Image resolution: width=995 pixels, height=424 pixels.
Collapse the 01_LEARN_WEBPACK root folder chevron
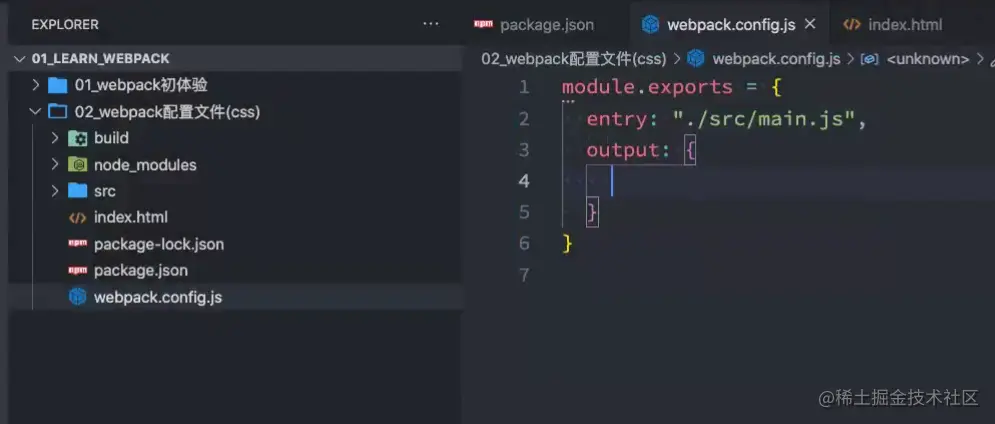[x=19, y=58]
